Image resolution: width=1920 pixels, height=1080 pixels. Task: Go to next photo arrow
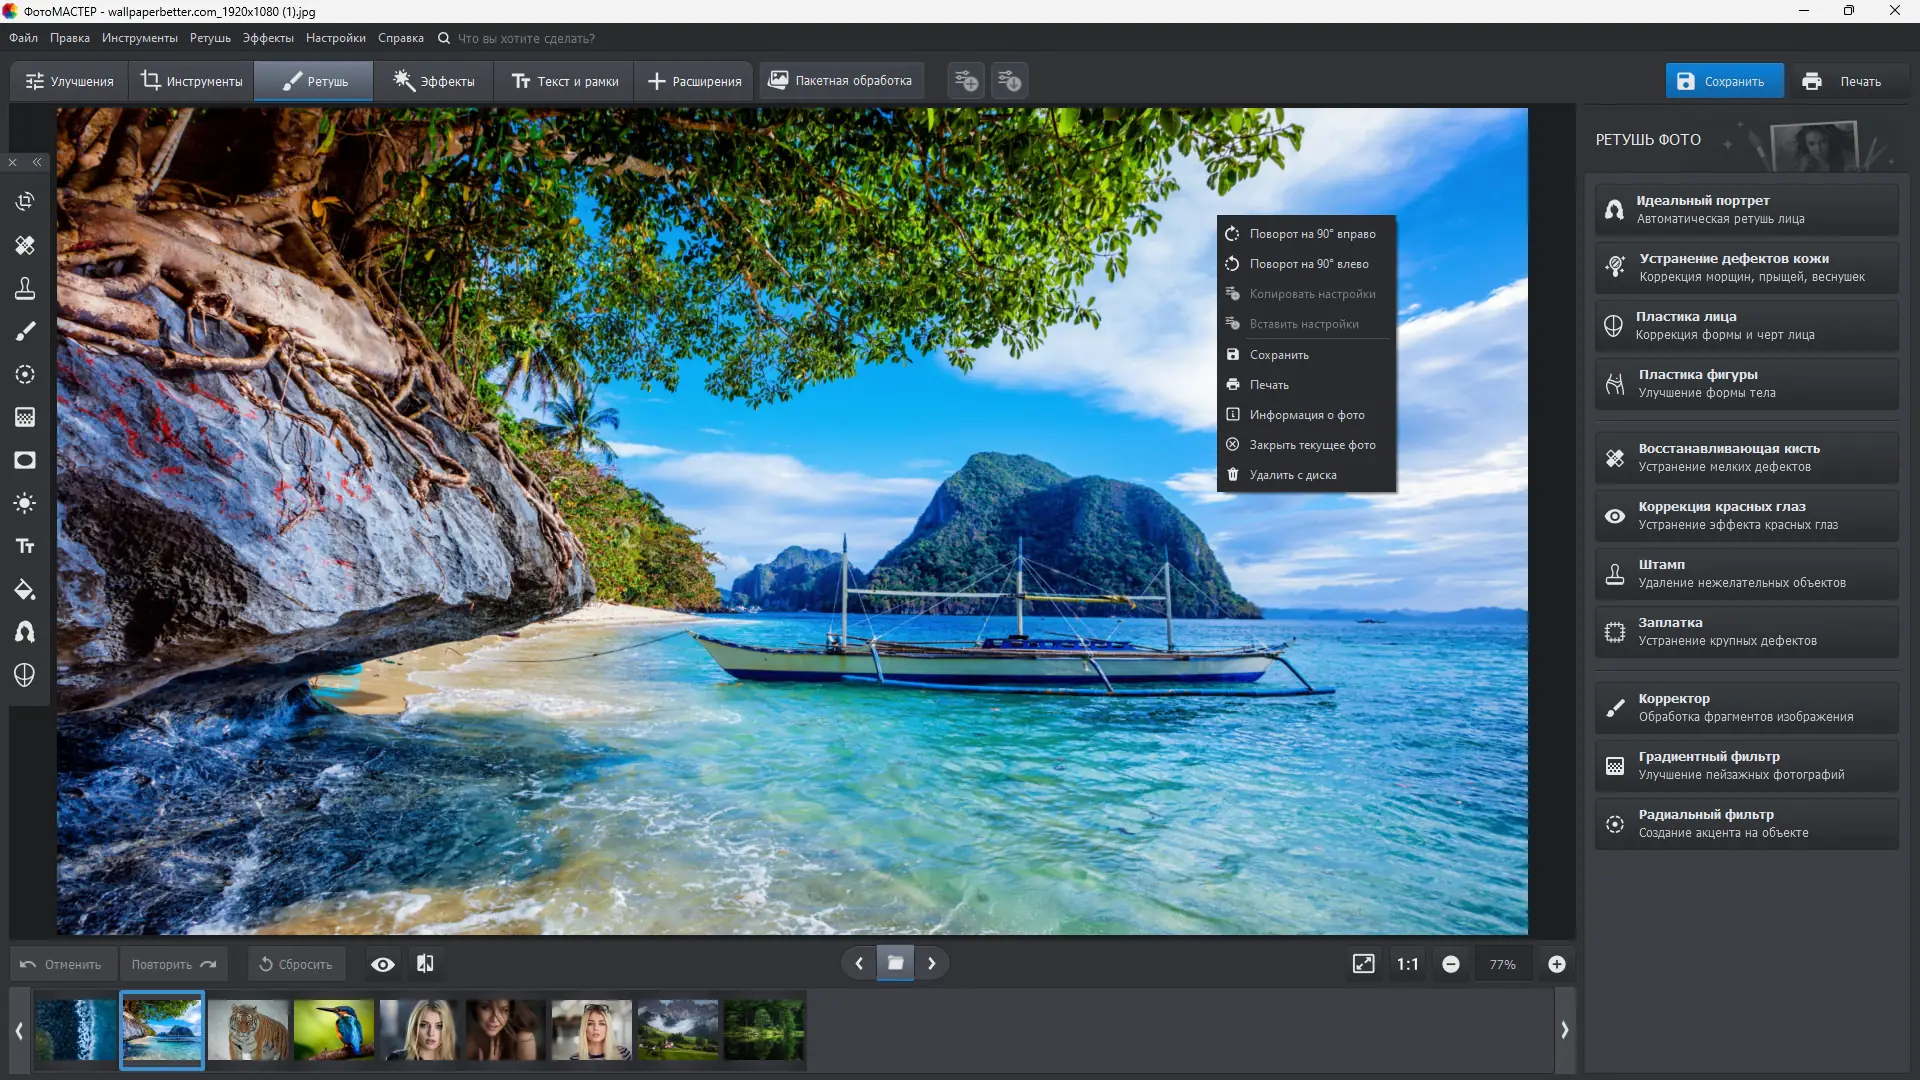click(931, 964)
